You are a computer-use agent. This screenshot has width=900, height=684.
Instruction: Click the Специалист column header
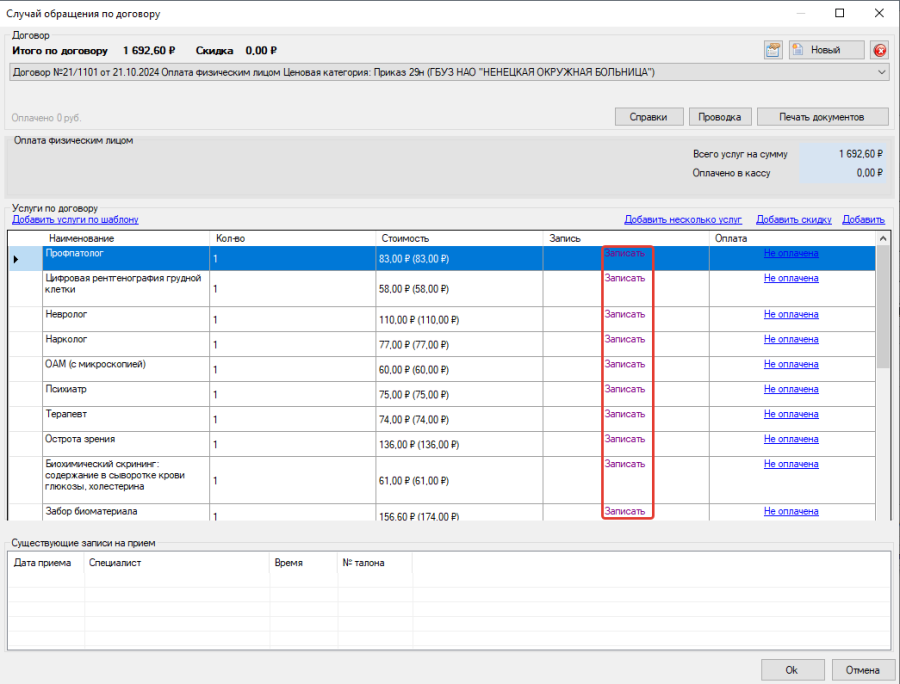(x=177, y=563)
